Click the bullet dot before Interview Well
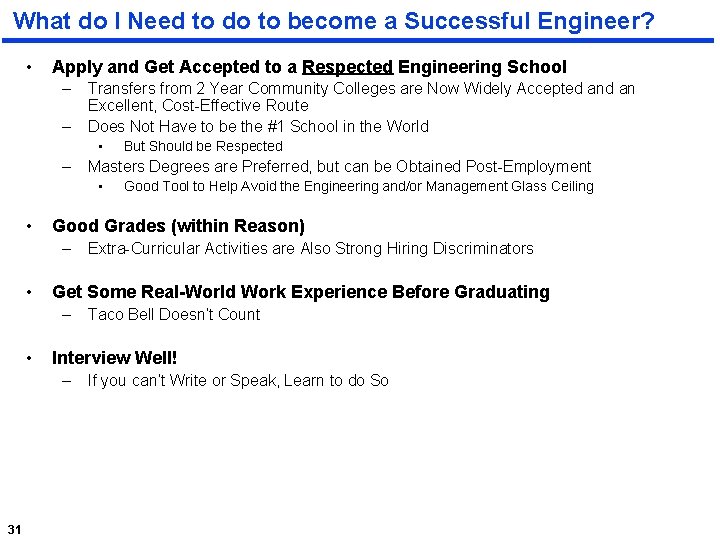 (x=29, y=358)
